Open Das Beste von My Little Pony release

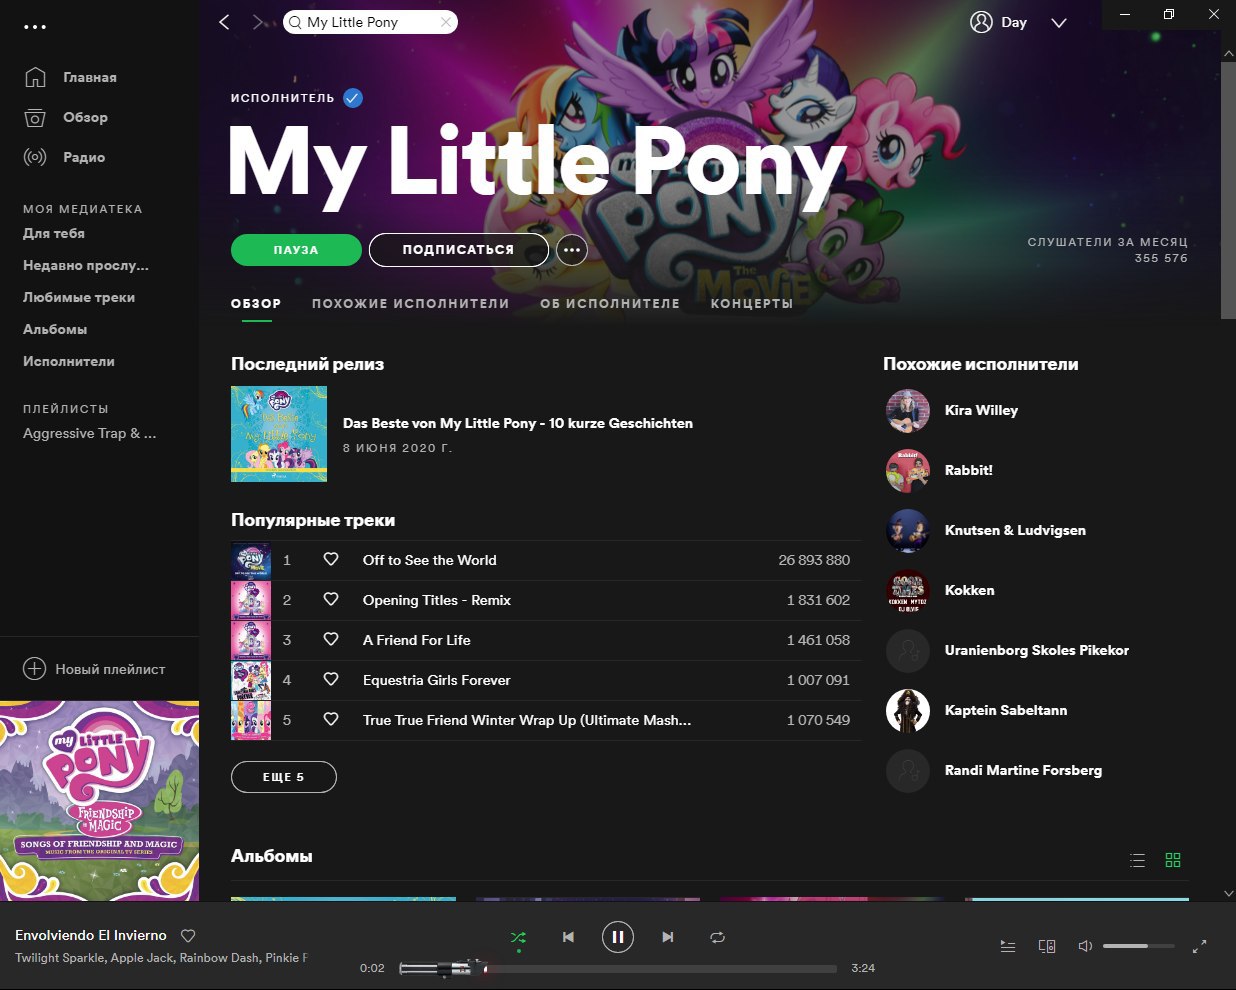(x=518, y=423)
